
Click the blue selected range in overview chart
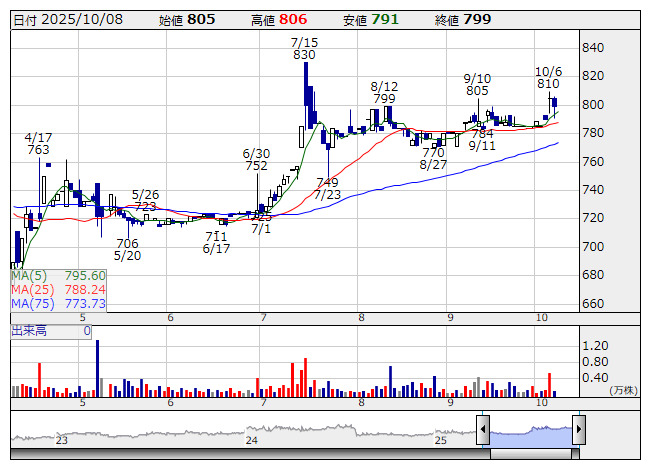coord(531,436)
